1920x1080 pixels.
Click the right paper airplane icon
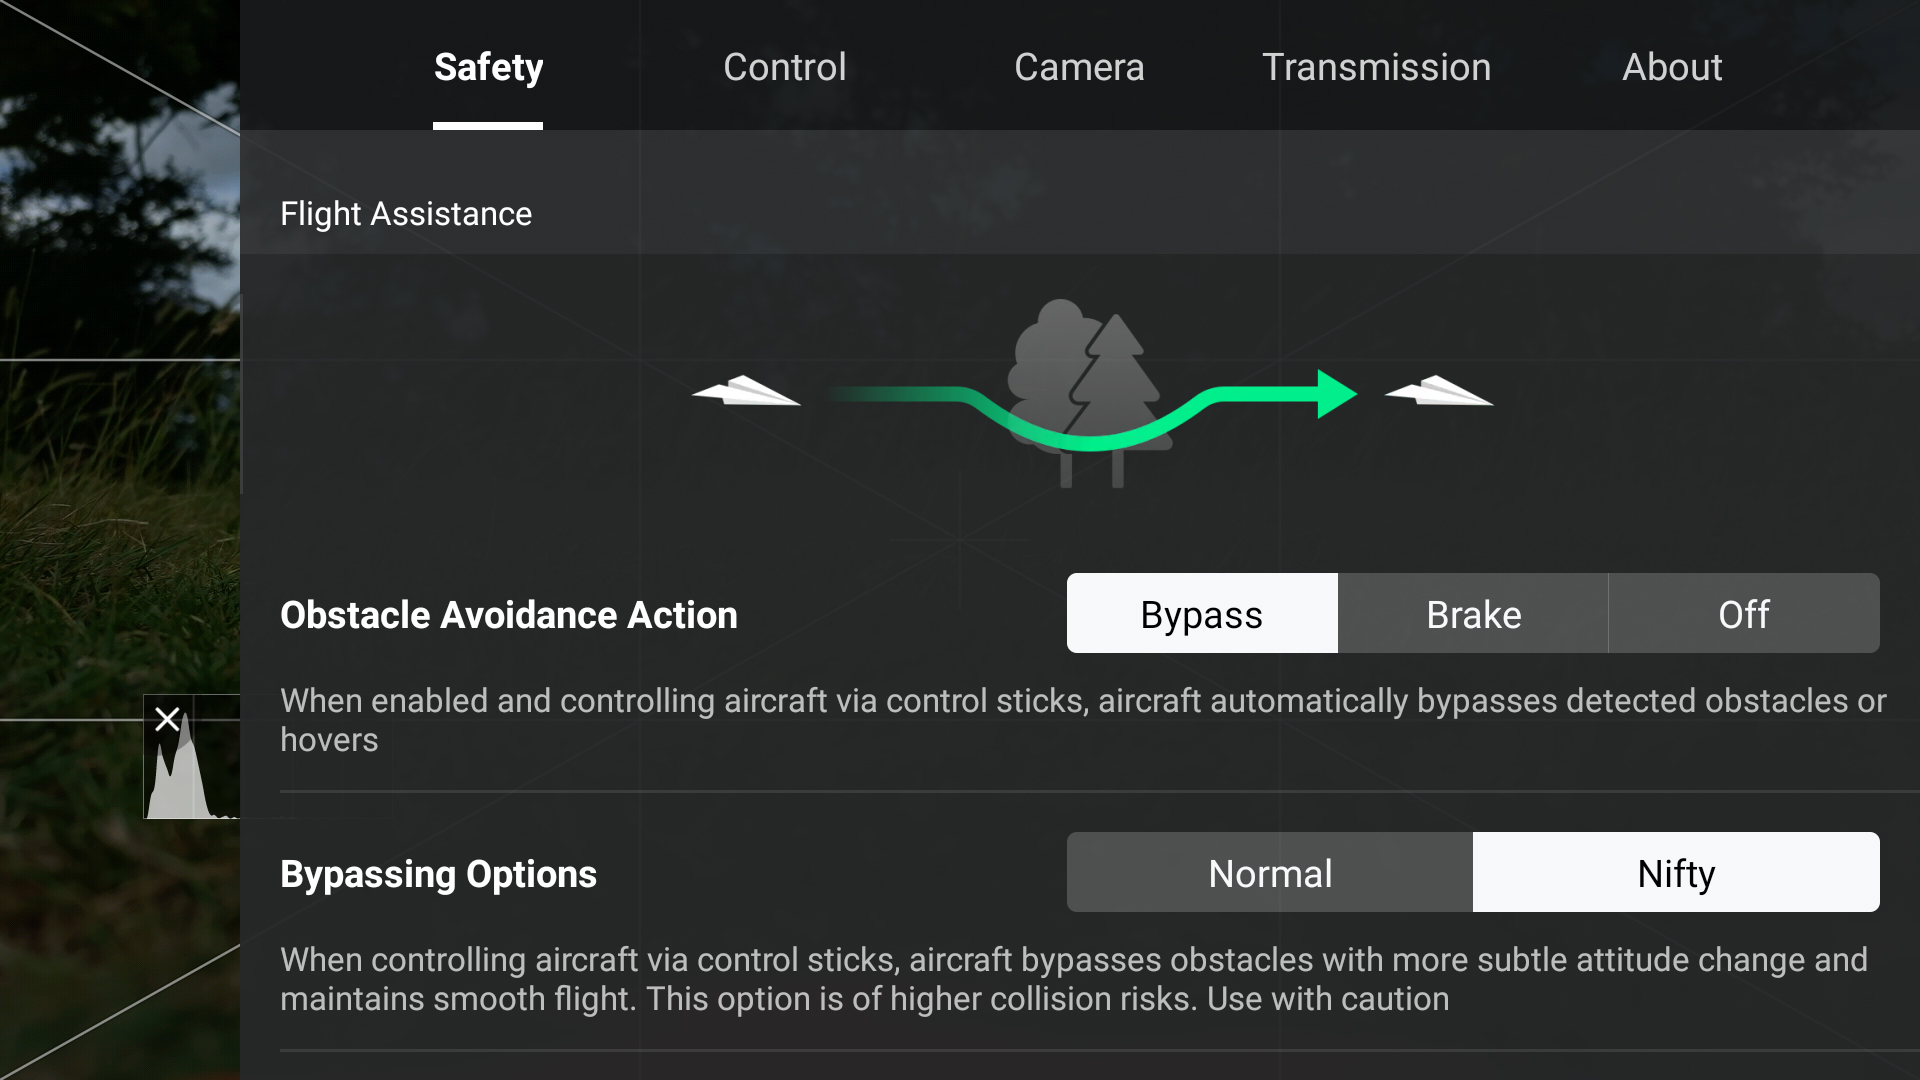click(x=1437, y=393)
